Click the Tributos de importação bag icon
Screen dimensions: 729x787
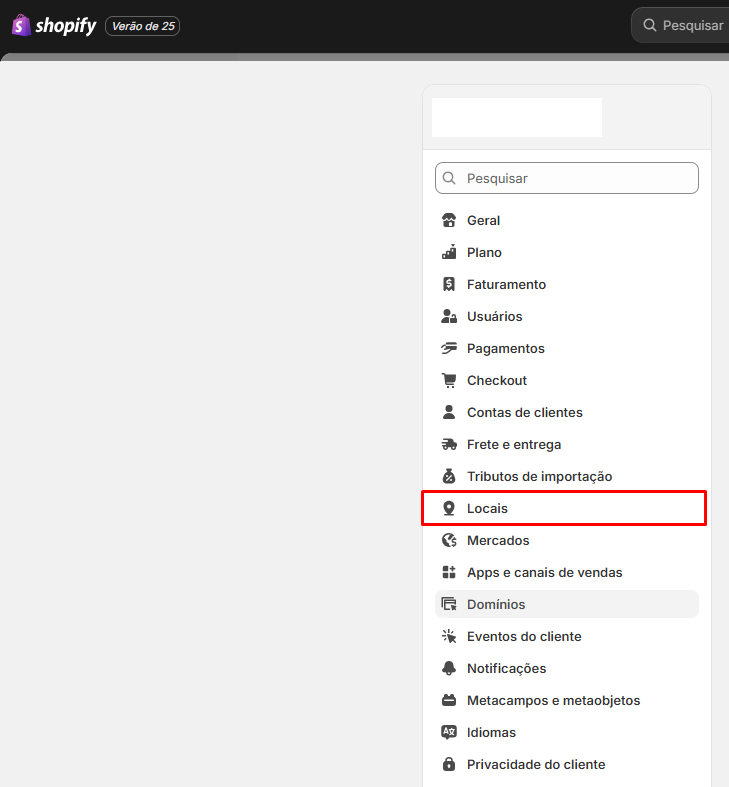point(449,476)
